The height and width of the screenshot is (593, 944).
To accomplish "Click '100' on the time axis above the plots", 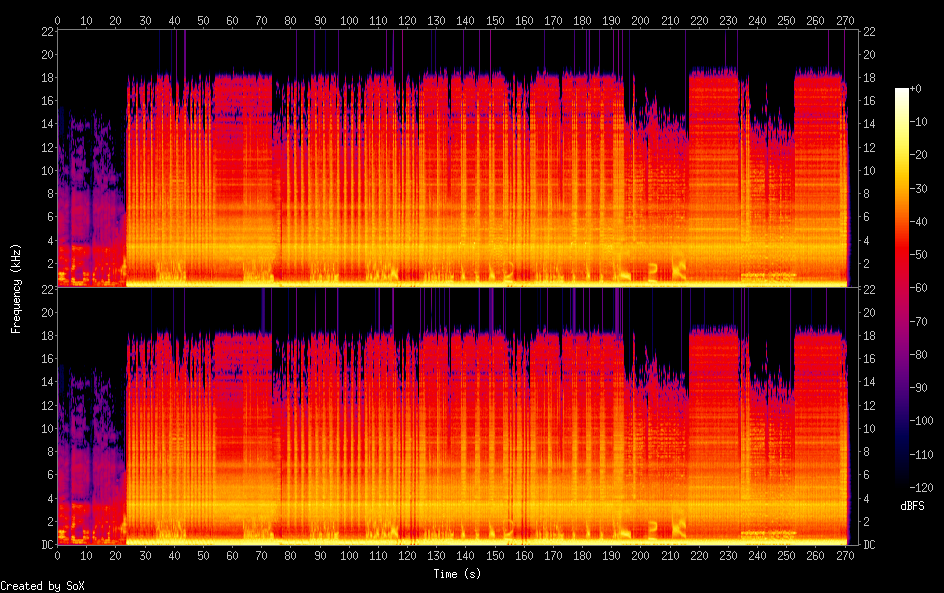I will tap(349, 20).
